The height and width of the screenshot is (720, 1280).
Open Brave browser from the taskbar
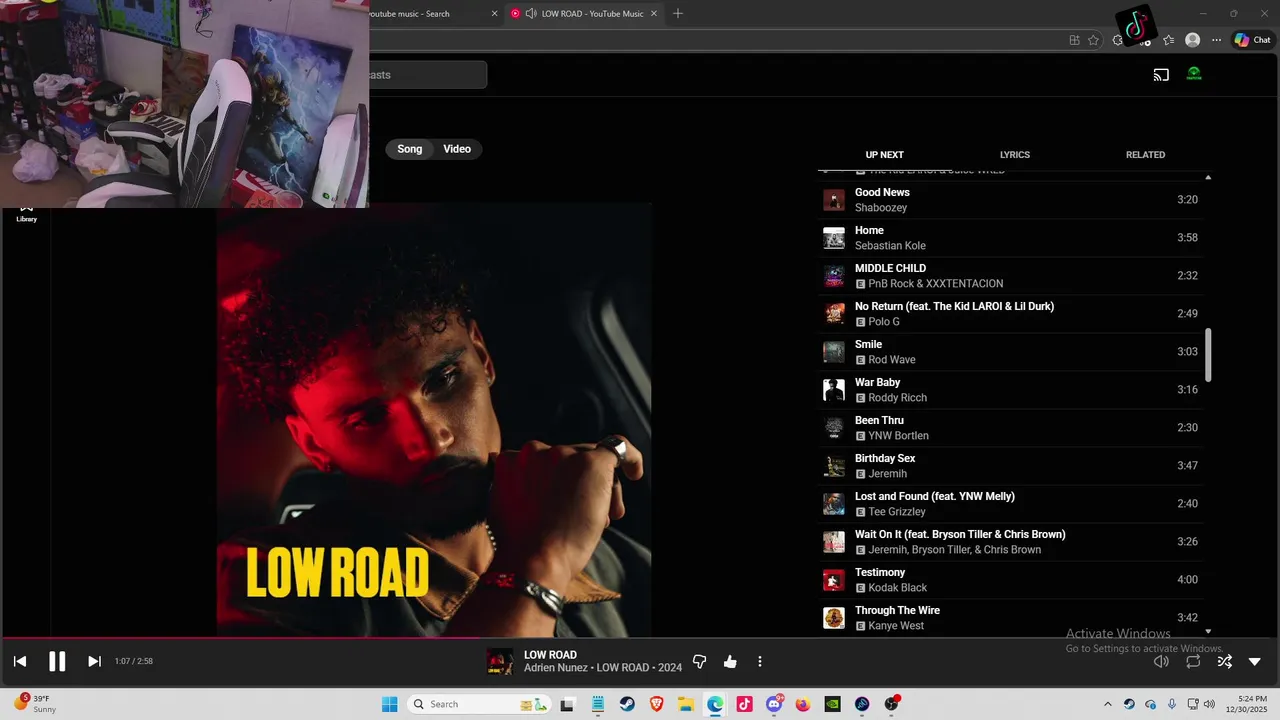(x=656, y=704)
